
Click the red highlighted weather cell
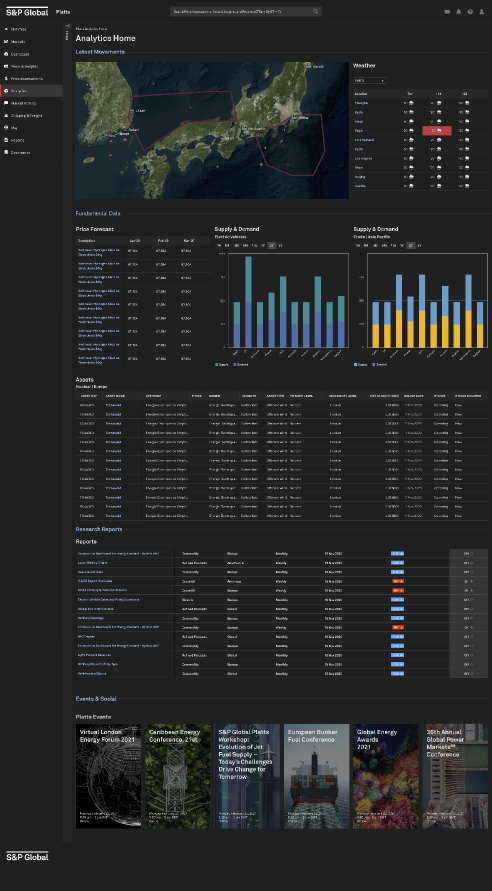coord(437,131)
